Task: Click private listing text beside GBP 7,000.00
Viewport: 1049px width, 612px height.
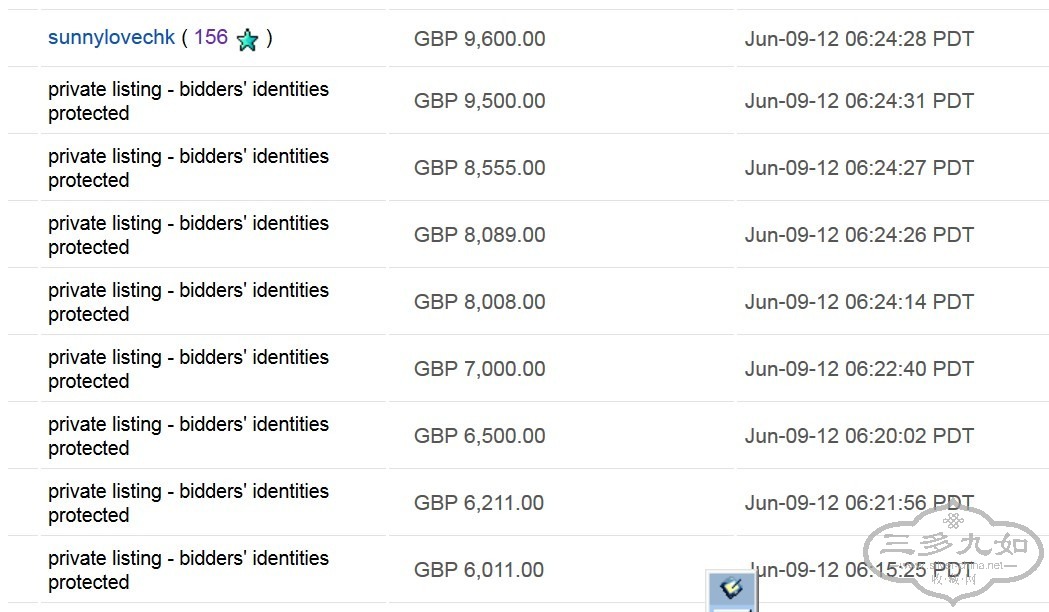Action: pyautogui.click(x=188, y=369)
